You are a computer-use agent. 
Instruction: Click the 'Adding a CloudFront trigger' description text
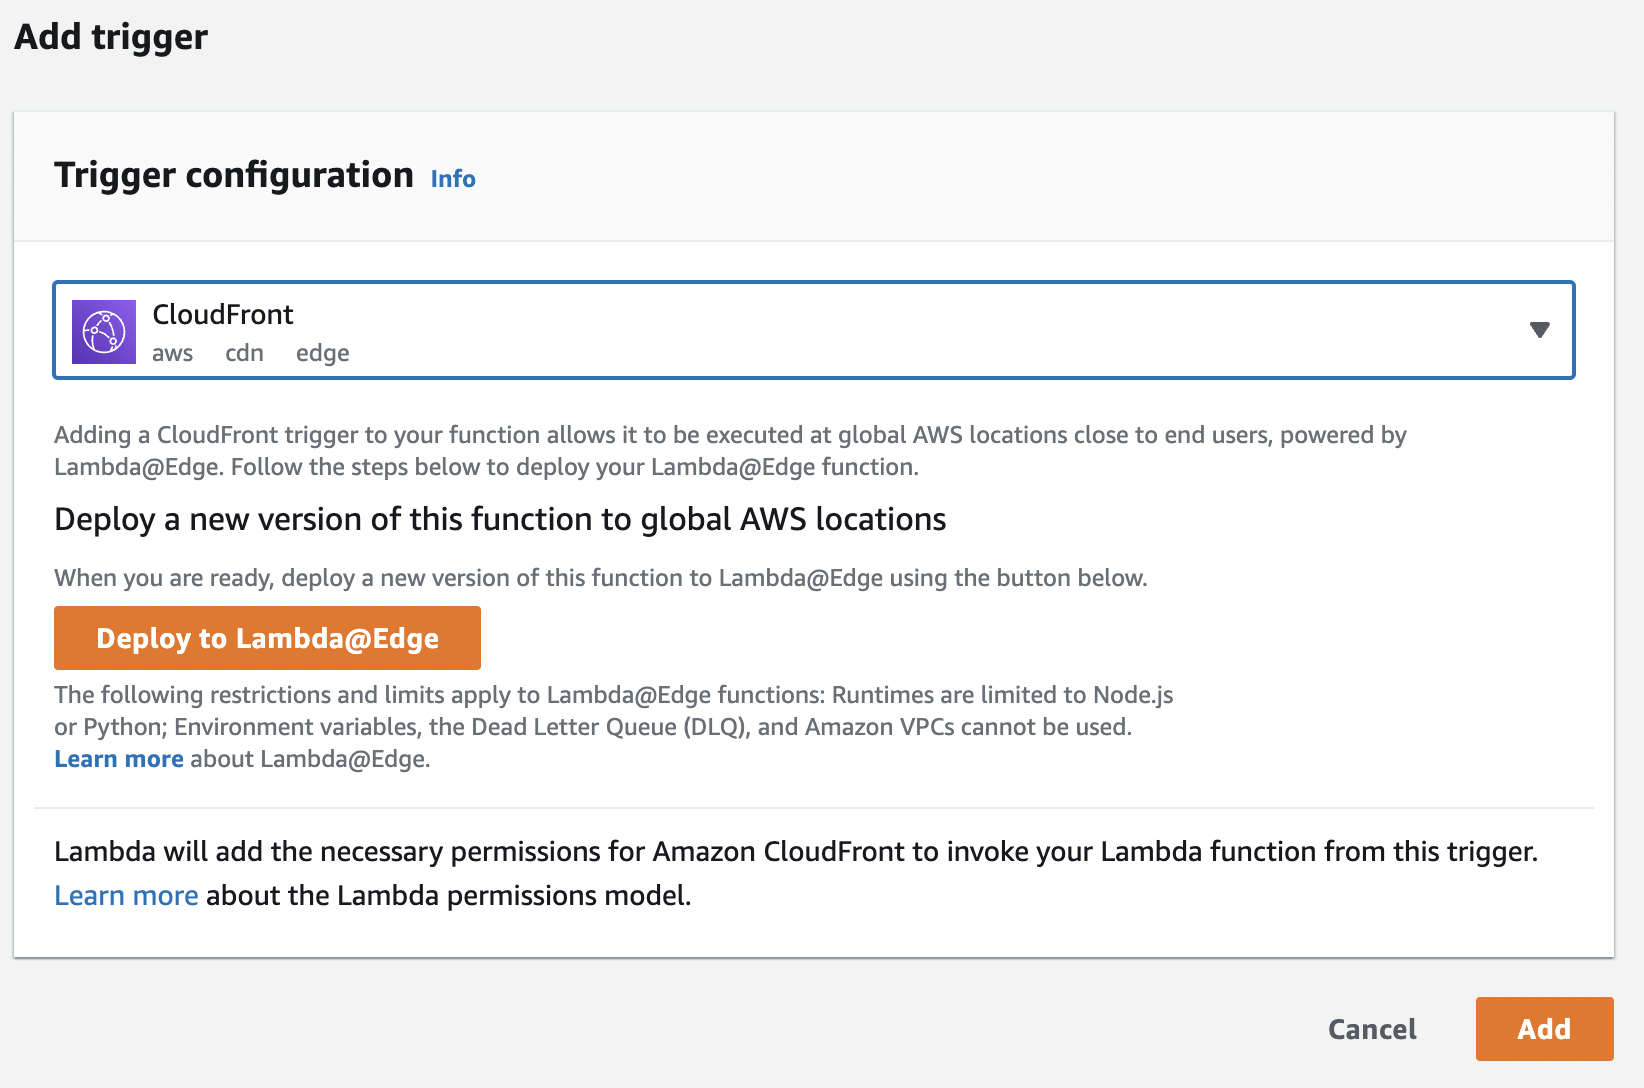tap(730, 451)
